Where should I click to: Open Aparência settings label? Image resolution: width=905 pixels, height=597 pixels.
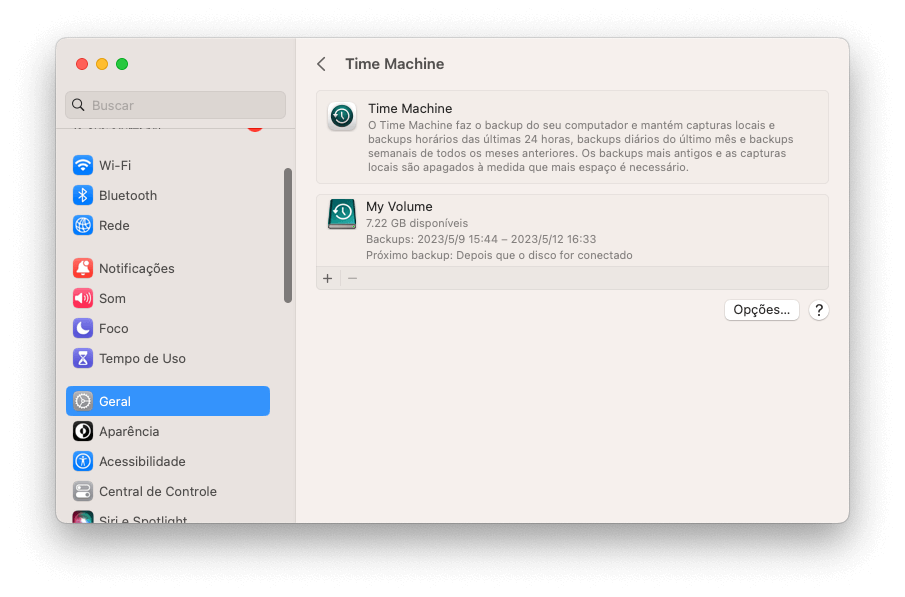[x=129, y=431]
